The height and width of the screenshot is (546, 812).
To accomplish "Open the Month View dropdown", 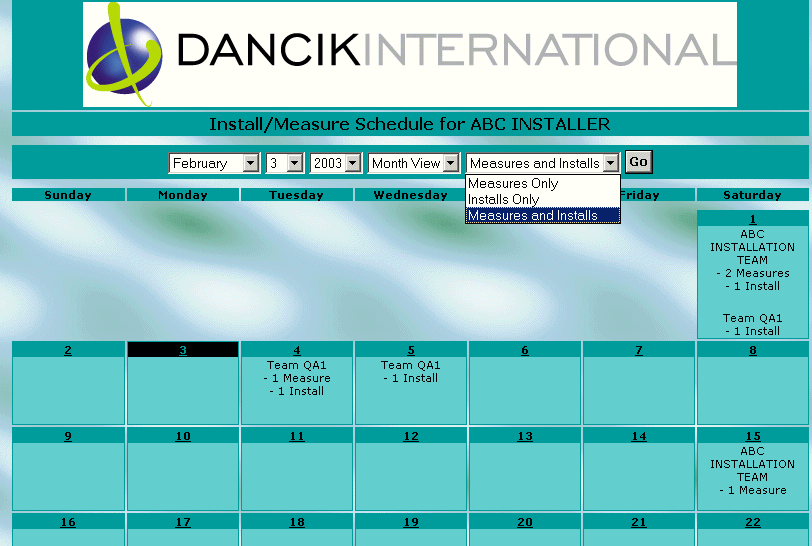I will tap(413, 163).
